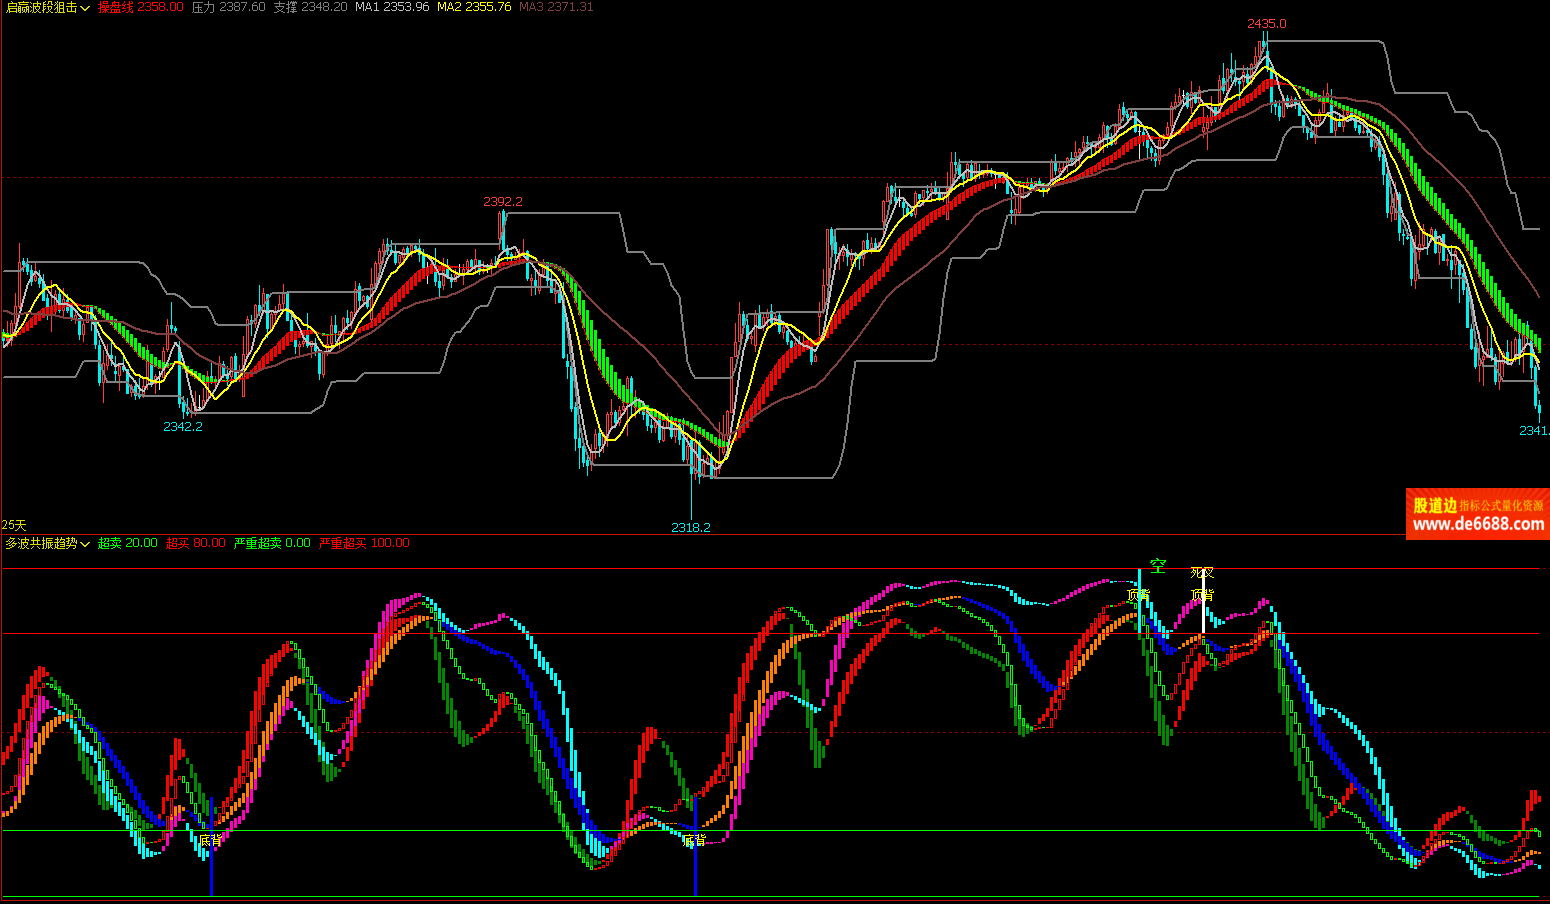Select the yellow MA2 2355.76 legend
The width and height of the screenshot is (1550, 904).
pos(474,7)
